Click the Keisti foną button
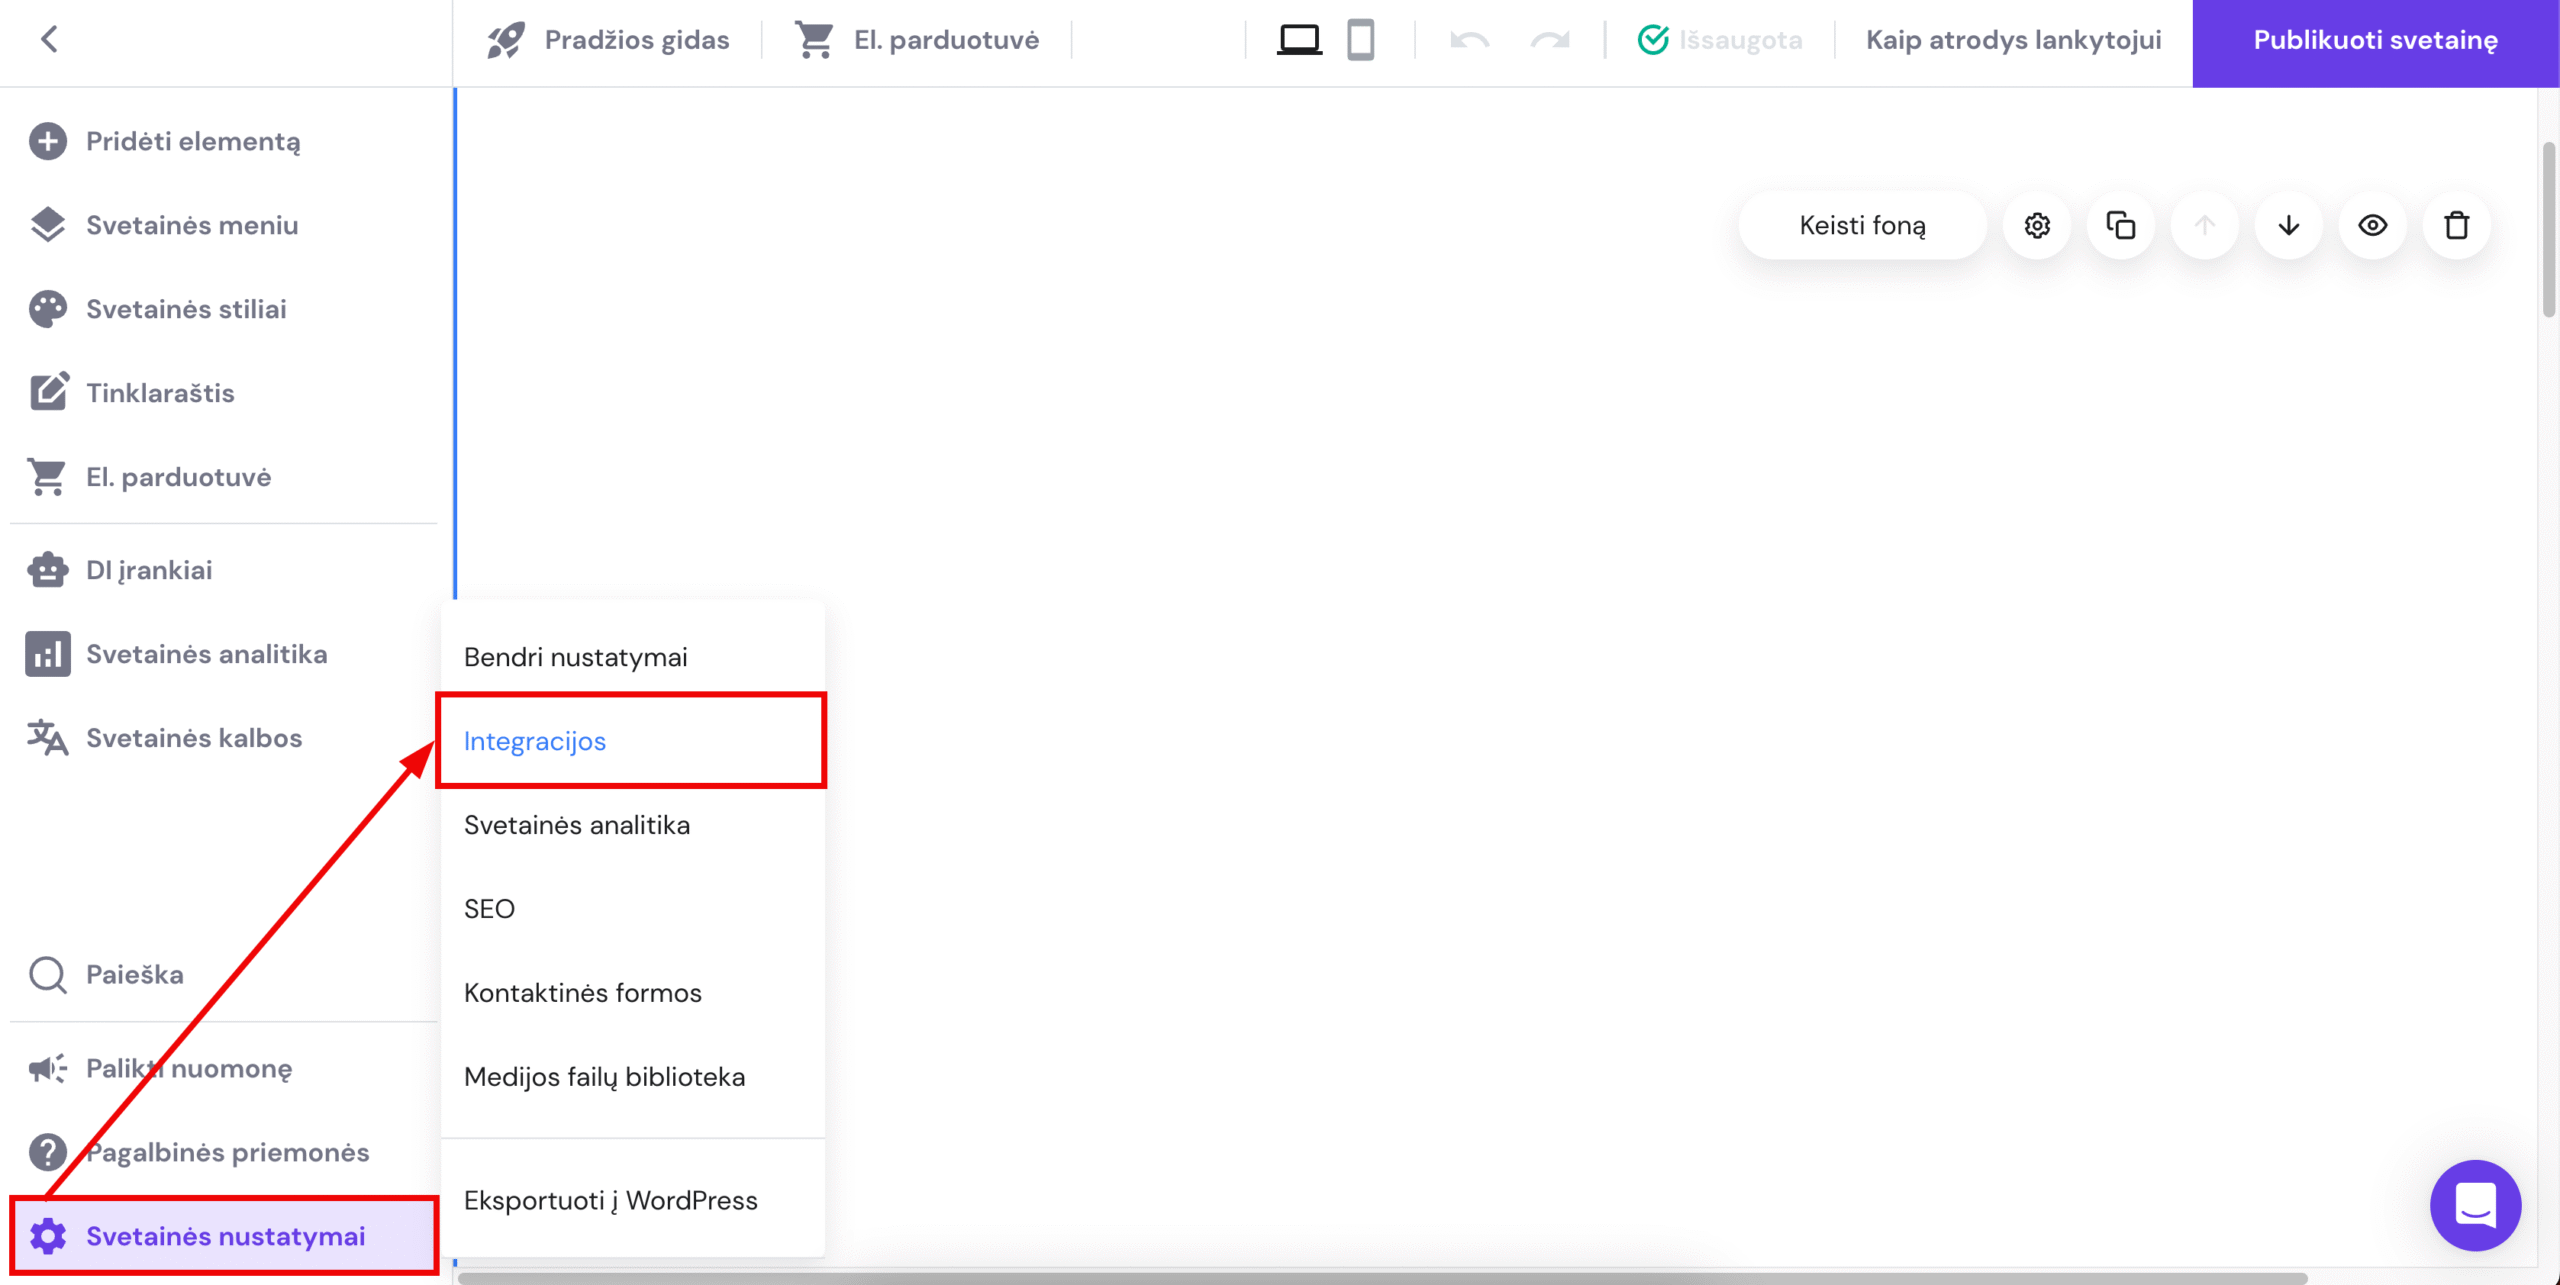 point(1862,225)
